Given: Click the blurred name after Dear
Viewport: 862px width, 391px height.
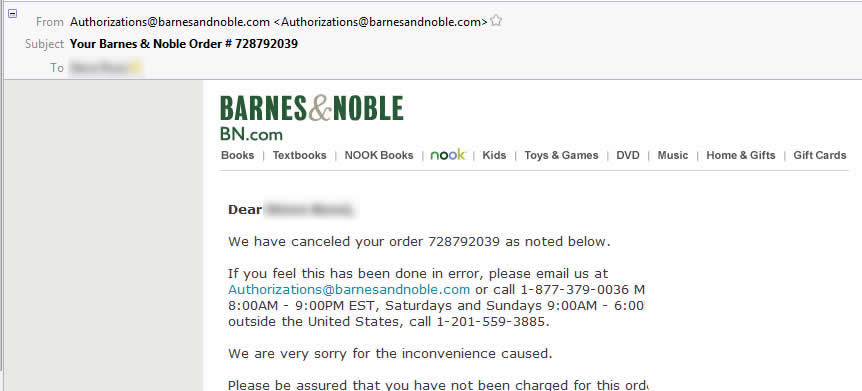Looking at the screenshot, I should coord(308,210).
